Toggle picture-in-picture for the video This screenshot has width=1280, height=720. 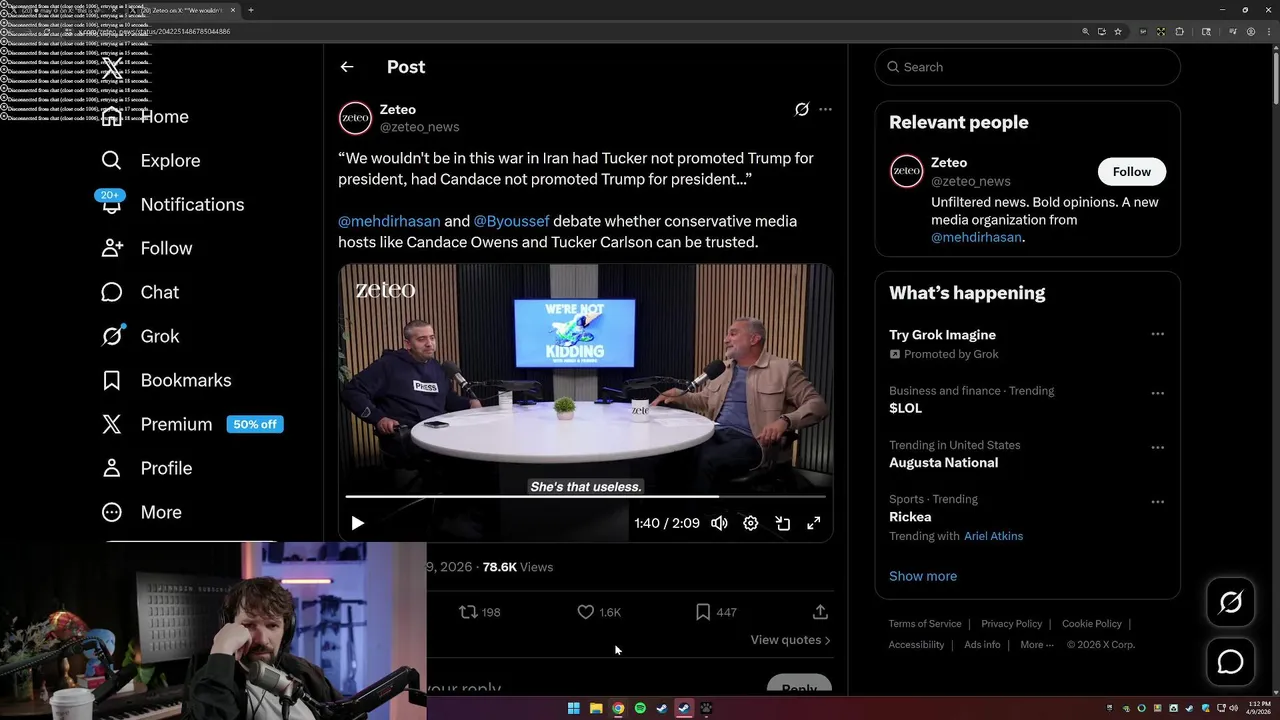click(783, 523)
